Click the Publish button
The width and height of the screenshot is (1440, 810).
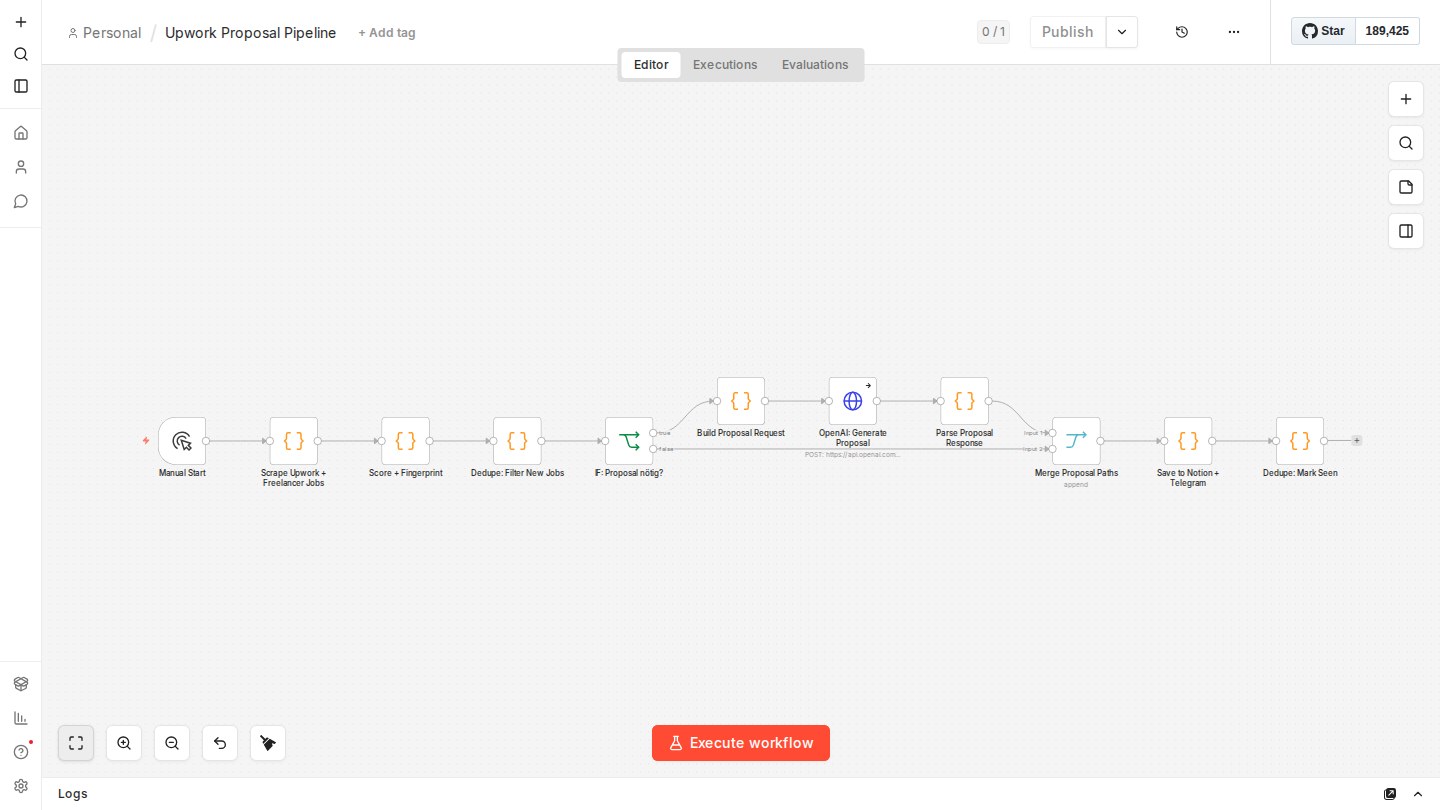point(1068,32)
